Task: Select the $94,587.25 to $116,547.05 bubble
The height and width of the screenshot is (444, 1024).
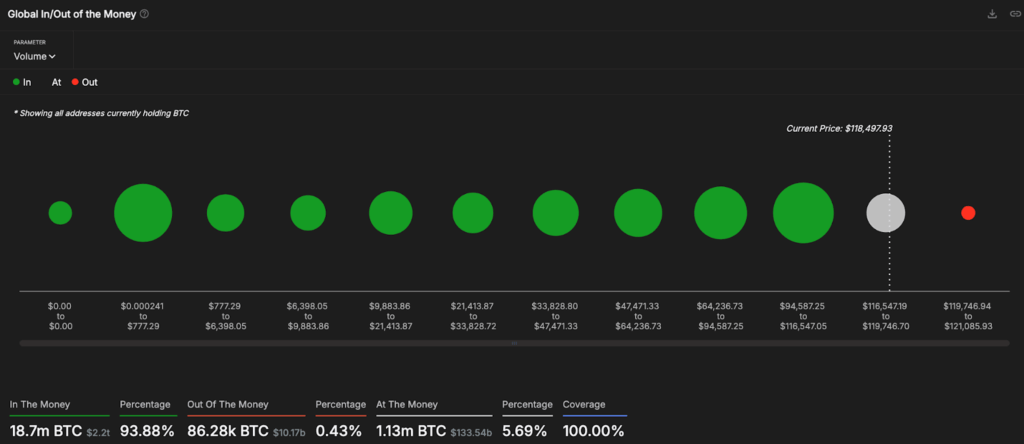Action: pyautogui.click(x=803, y=213)
